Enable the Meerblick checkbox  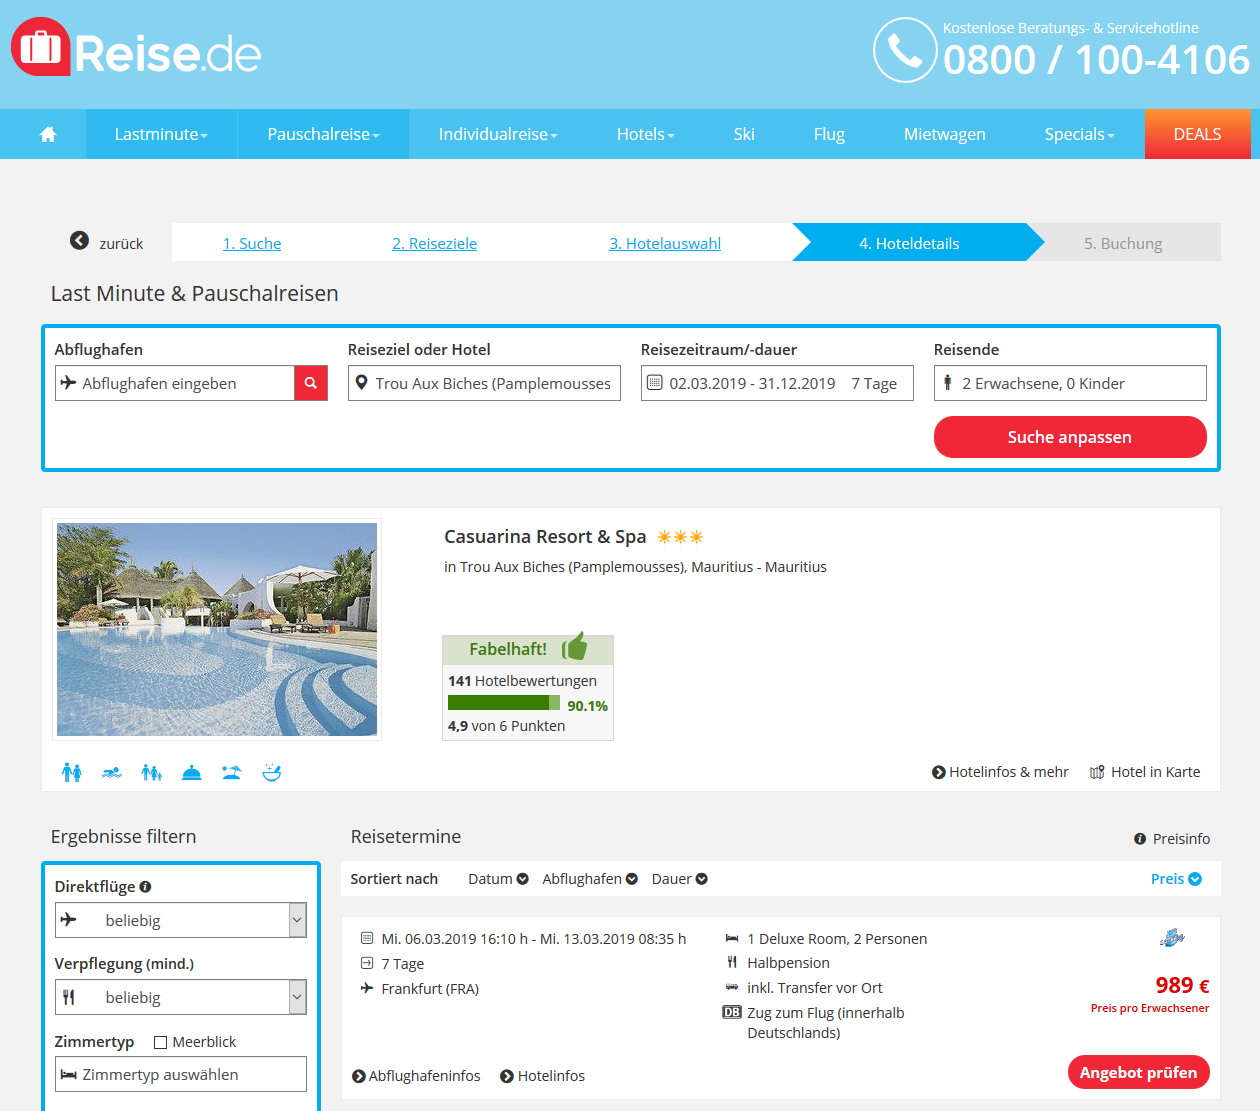[160, 1042]
